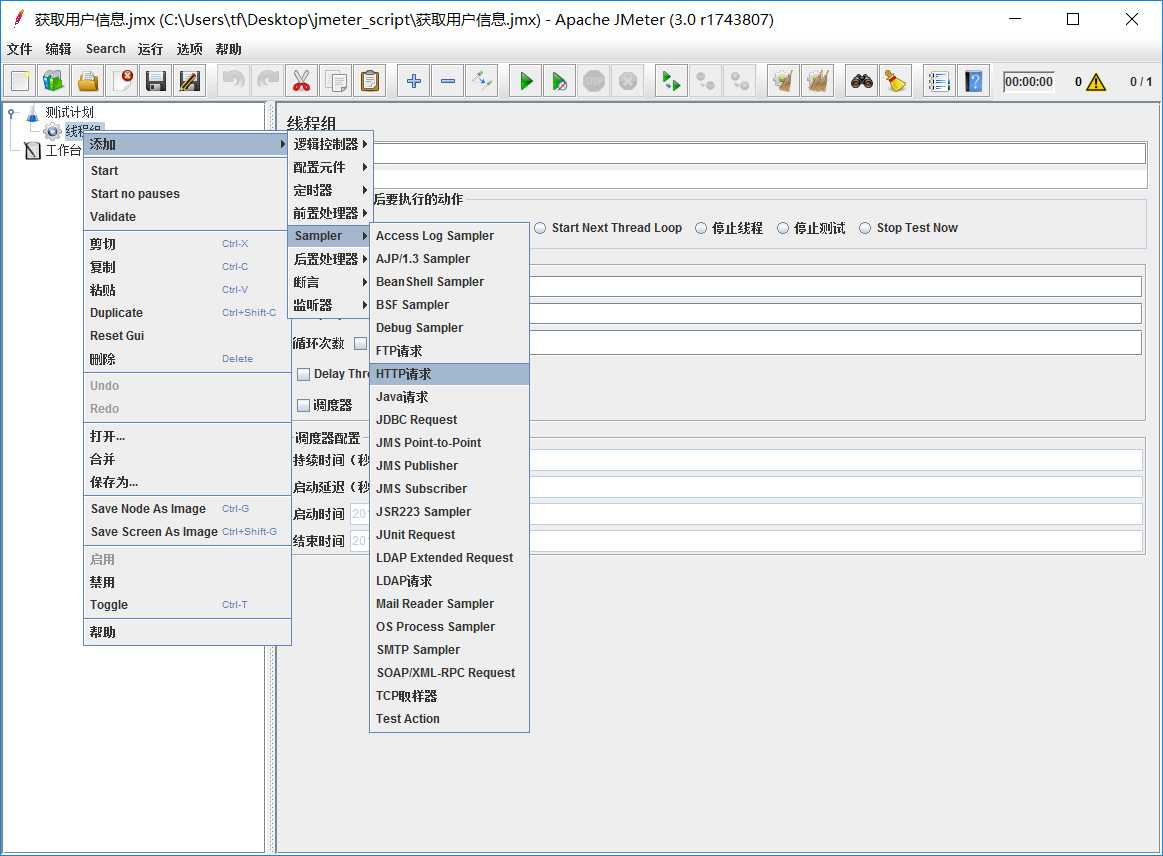Choose Debug Sampler entry
The image size is (1163, 856).
pos(449,328)
